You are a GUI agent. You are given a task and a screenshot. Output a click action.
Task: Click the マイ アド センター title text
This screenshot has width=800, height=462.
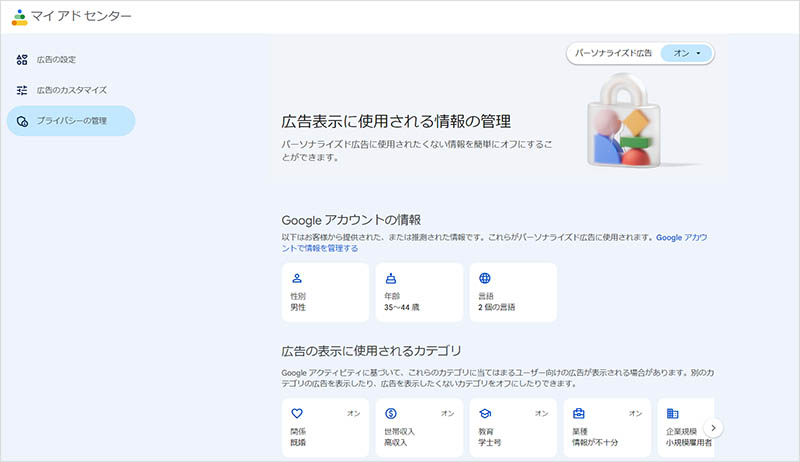82,17
